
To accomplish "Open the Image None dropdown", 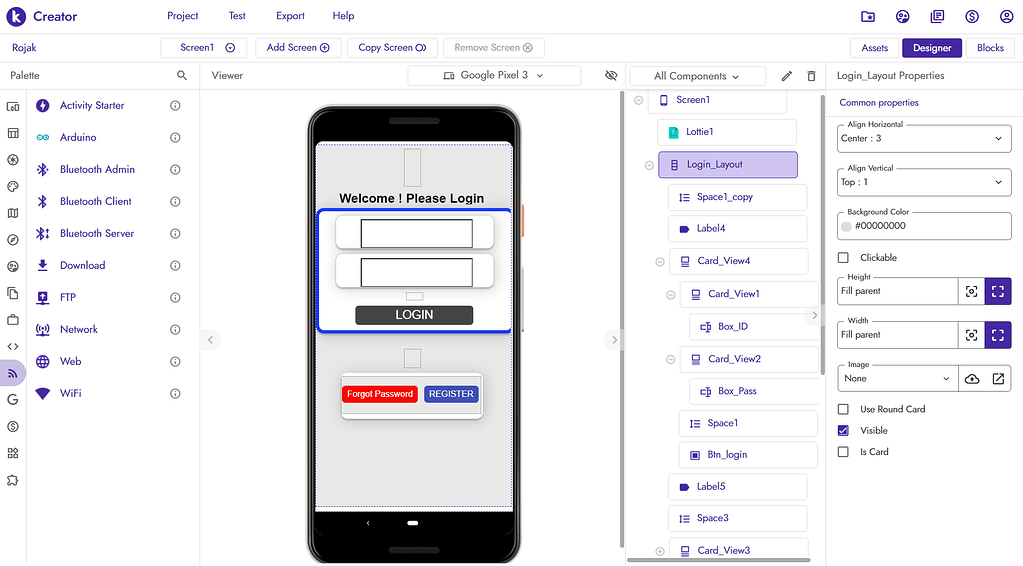I will pos(898,379).
